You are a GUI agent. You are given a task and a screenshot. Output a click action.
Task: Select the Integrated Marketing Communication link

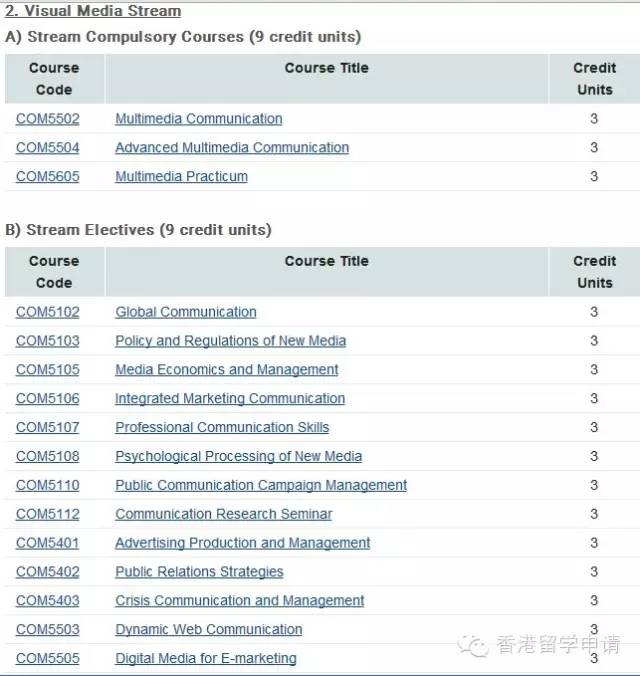[230, 398]
